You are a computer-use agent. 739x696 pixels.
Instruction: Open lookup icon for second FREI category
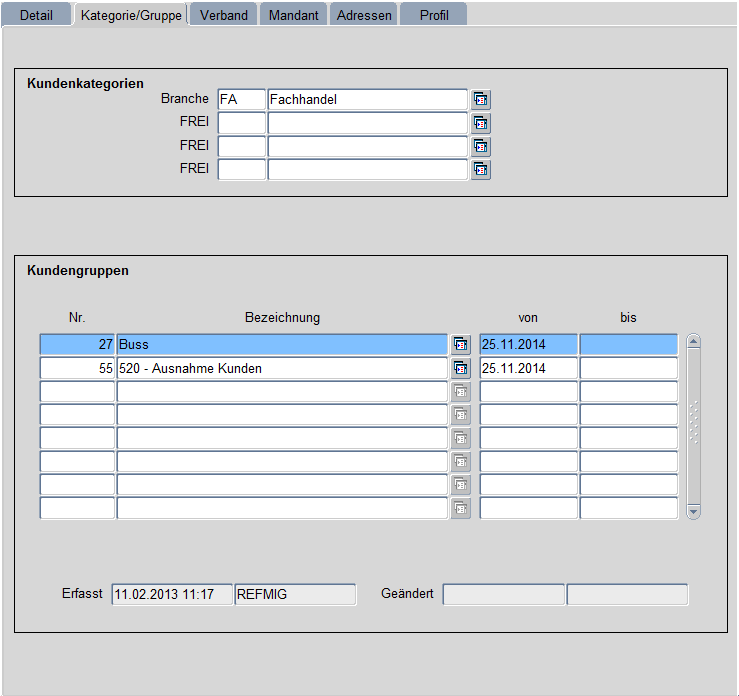coord(481,146)
